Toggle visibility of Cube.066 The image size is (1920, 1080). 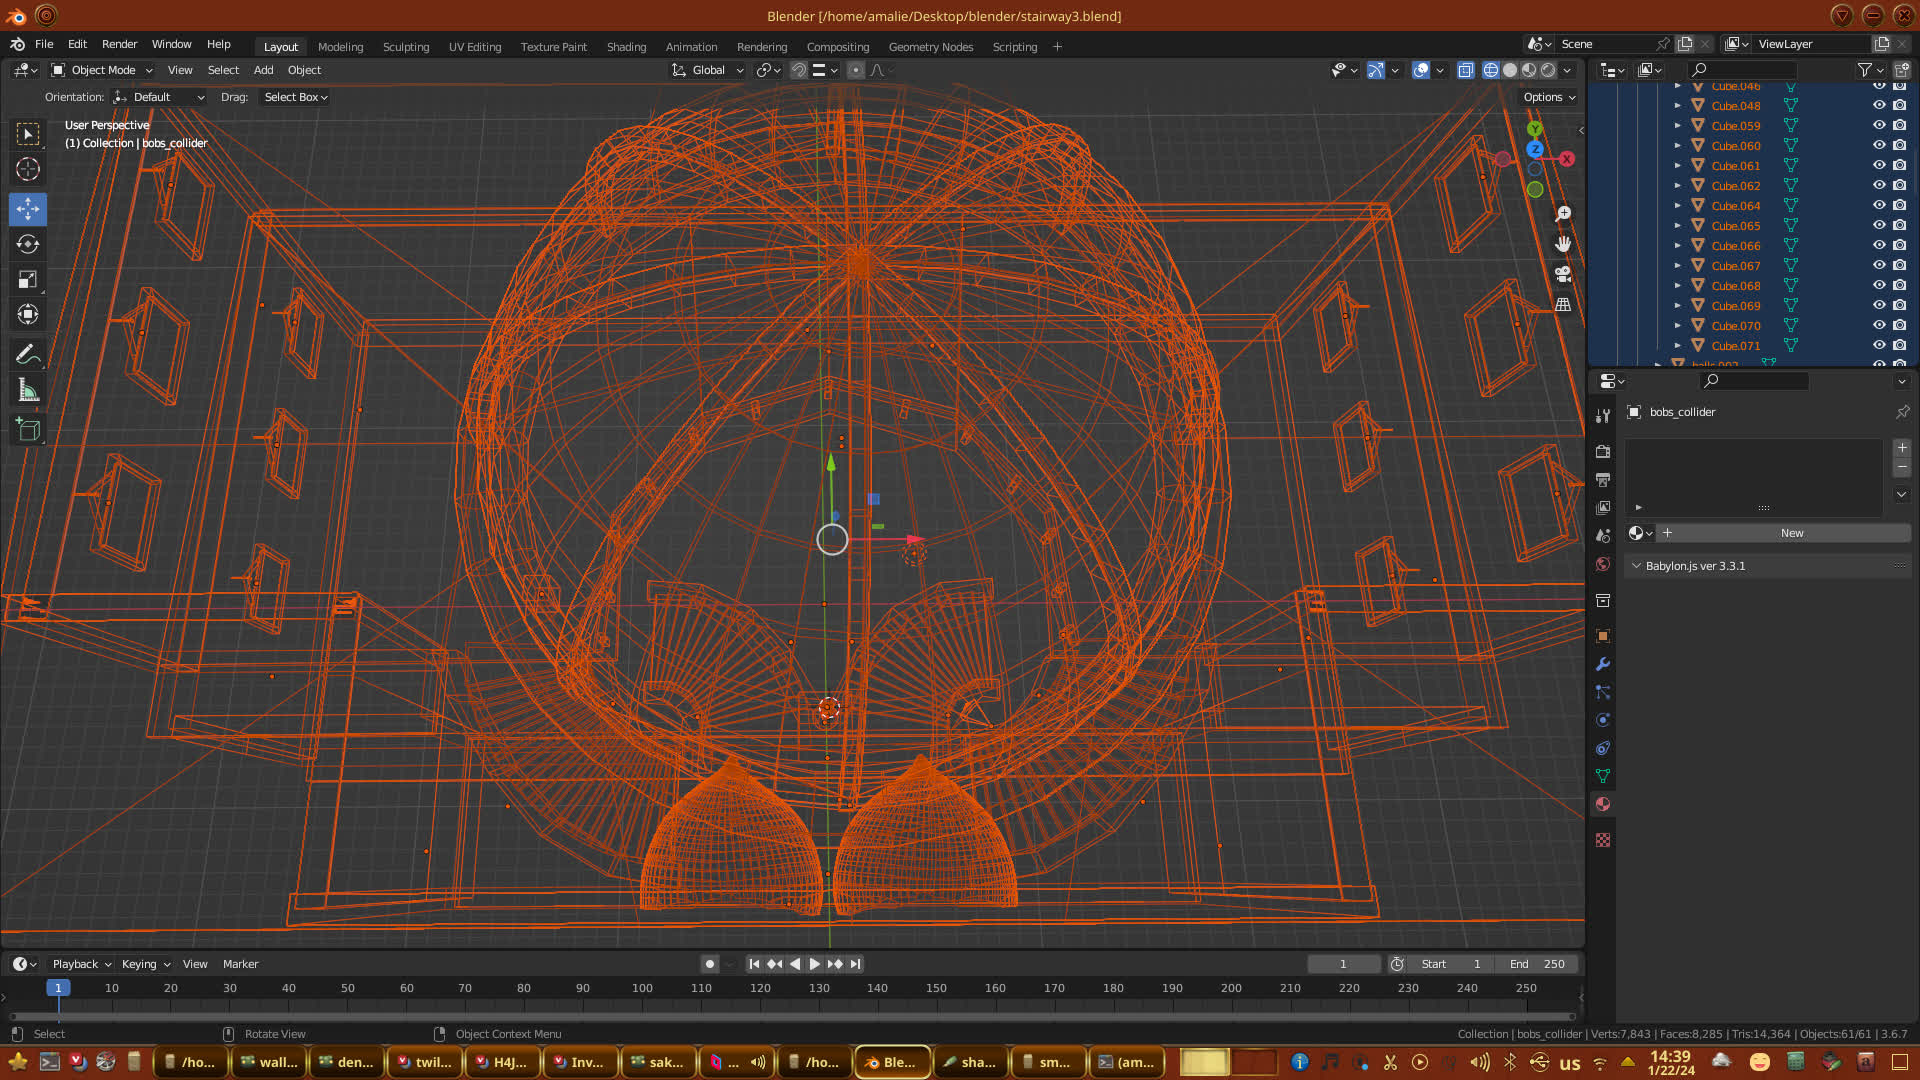pyautogui.click(x=1879, y=246)
